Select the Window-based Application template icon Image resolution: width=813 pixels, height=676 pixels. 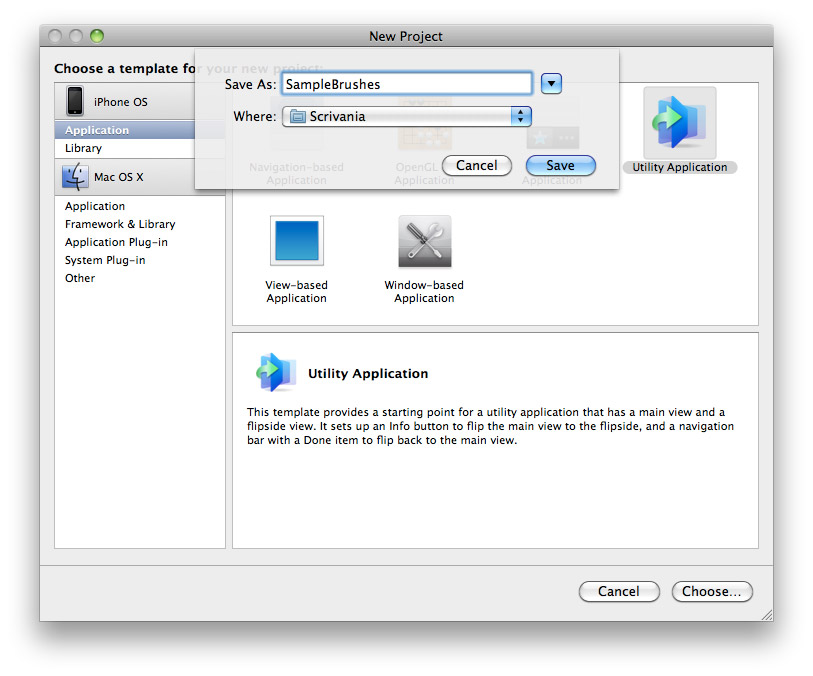pos(424,241)
